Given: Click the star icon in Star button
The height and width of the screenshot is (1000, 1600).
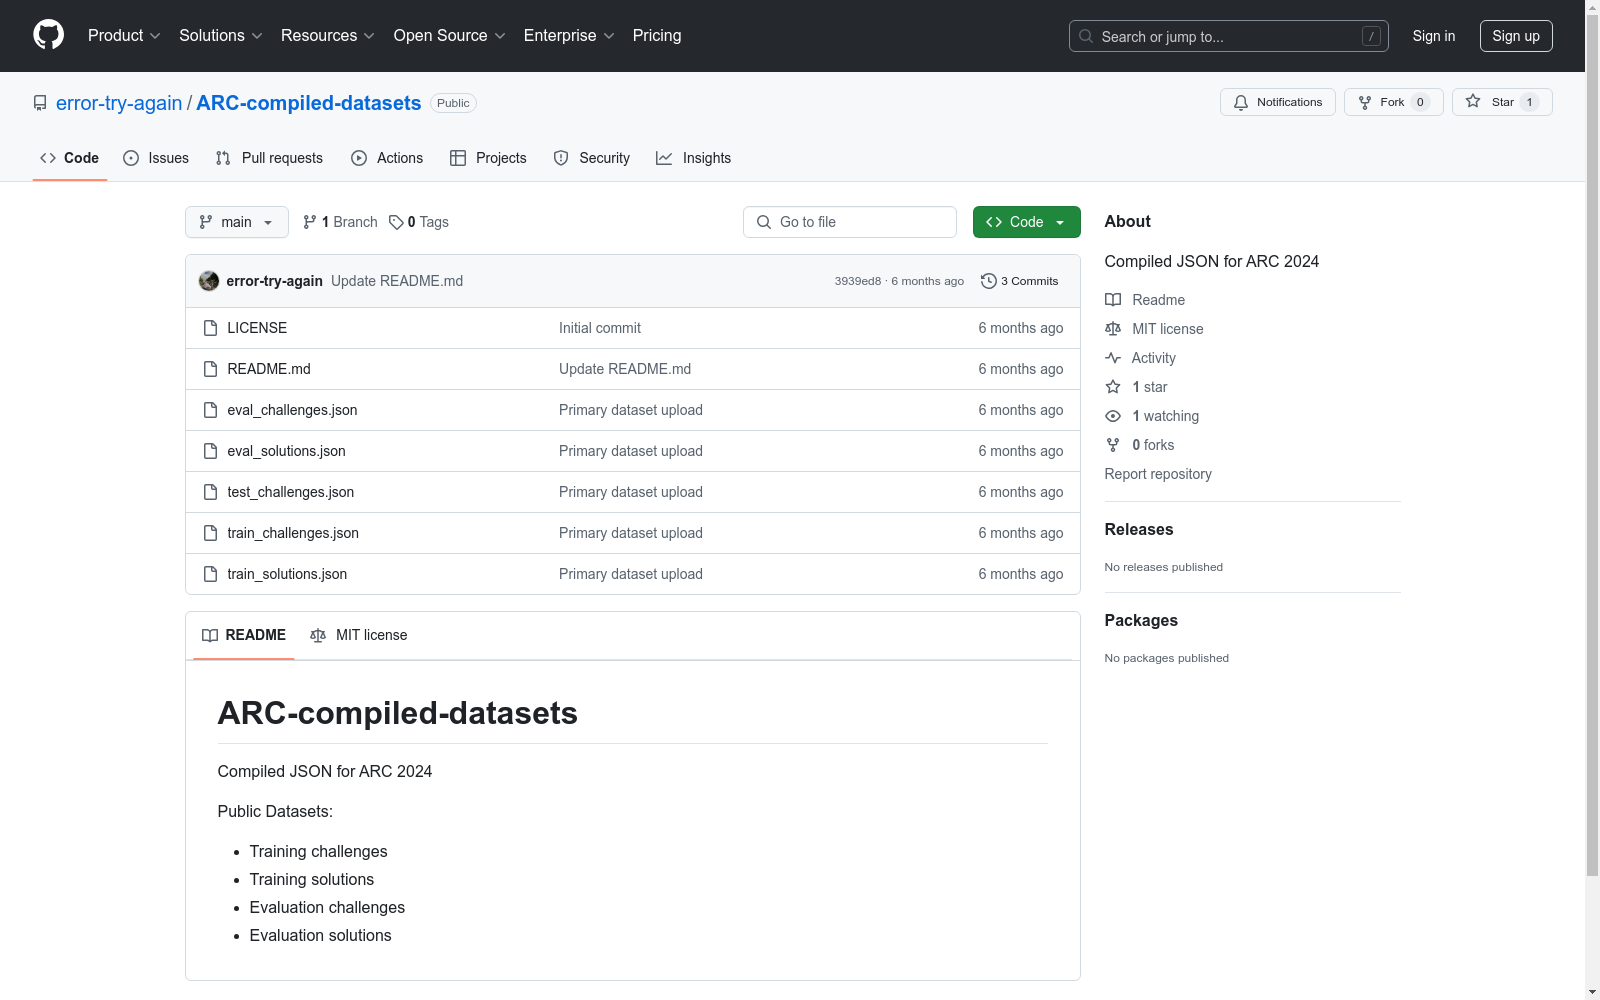Looking at the screenshot, I should pyautogui.click(x=1473, y=101).
